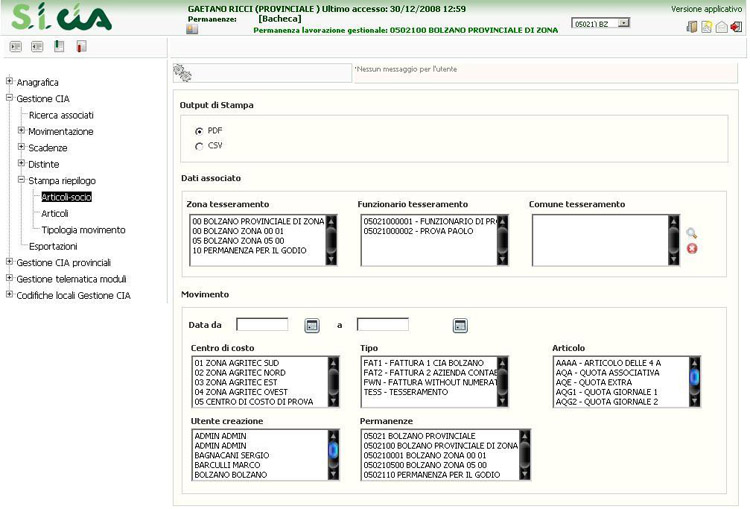Screen dimensions: 750x509
Task: Click the red exit door logout icon
Action: pyautogui.click(x=736, y=26)
